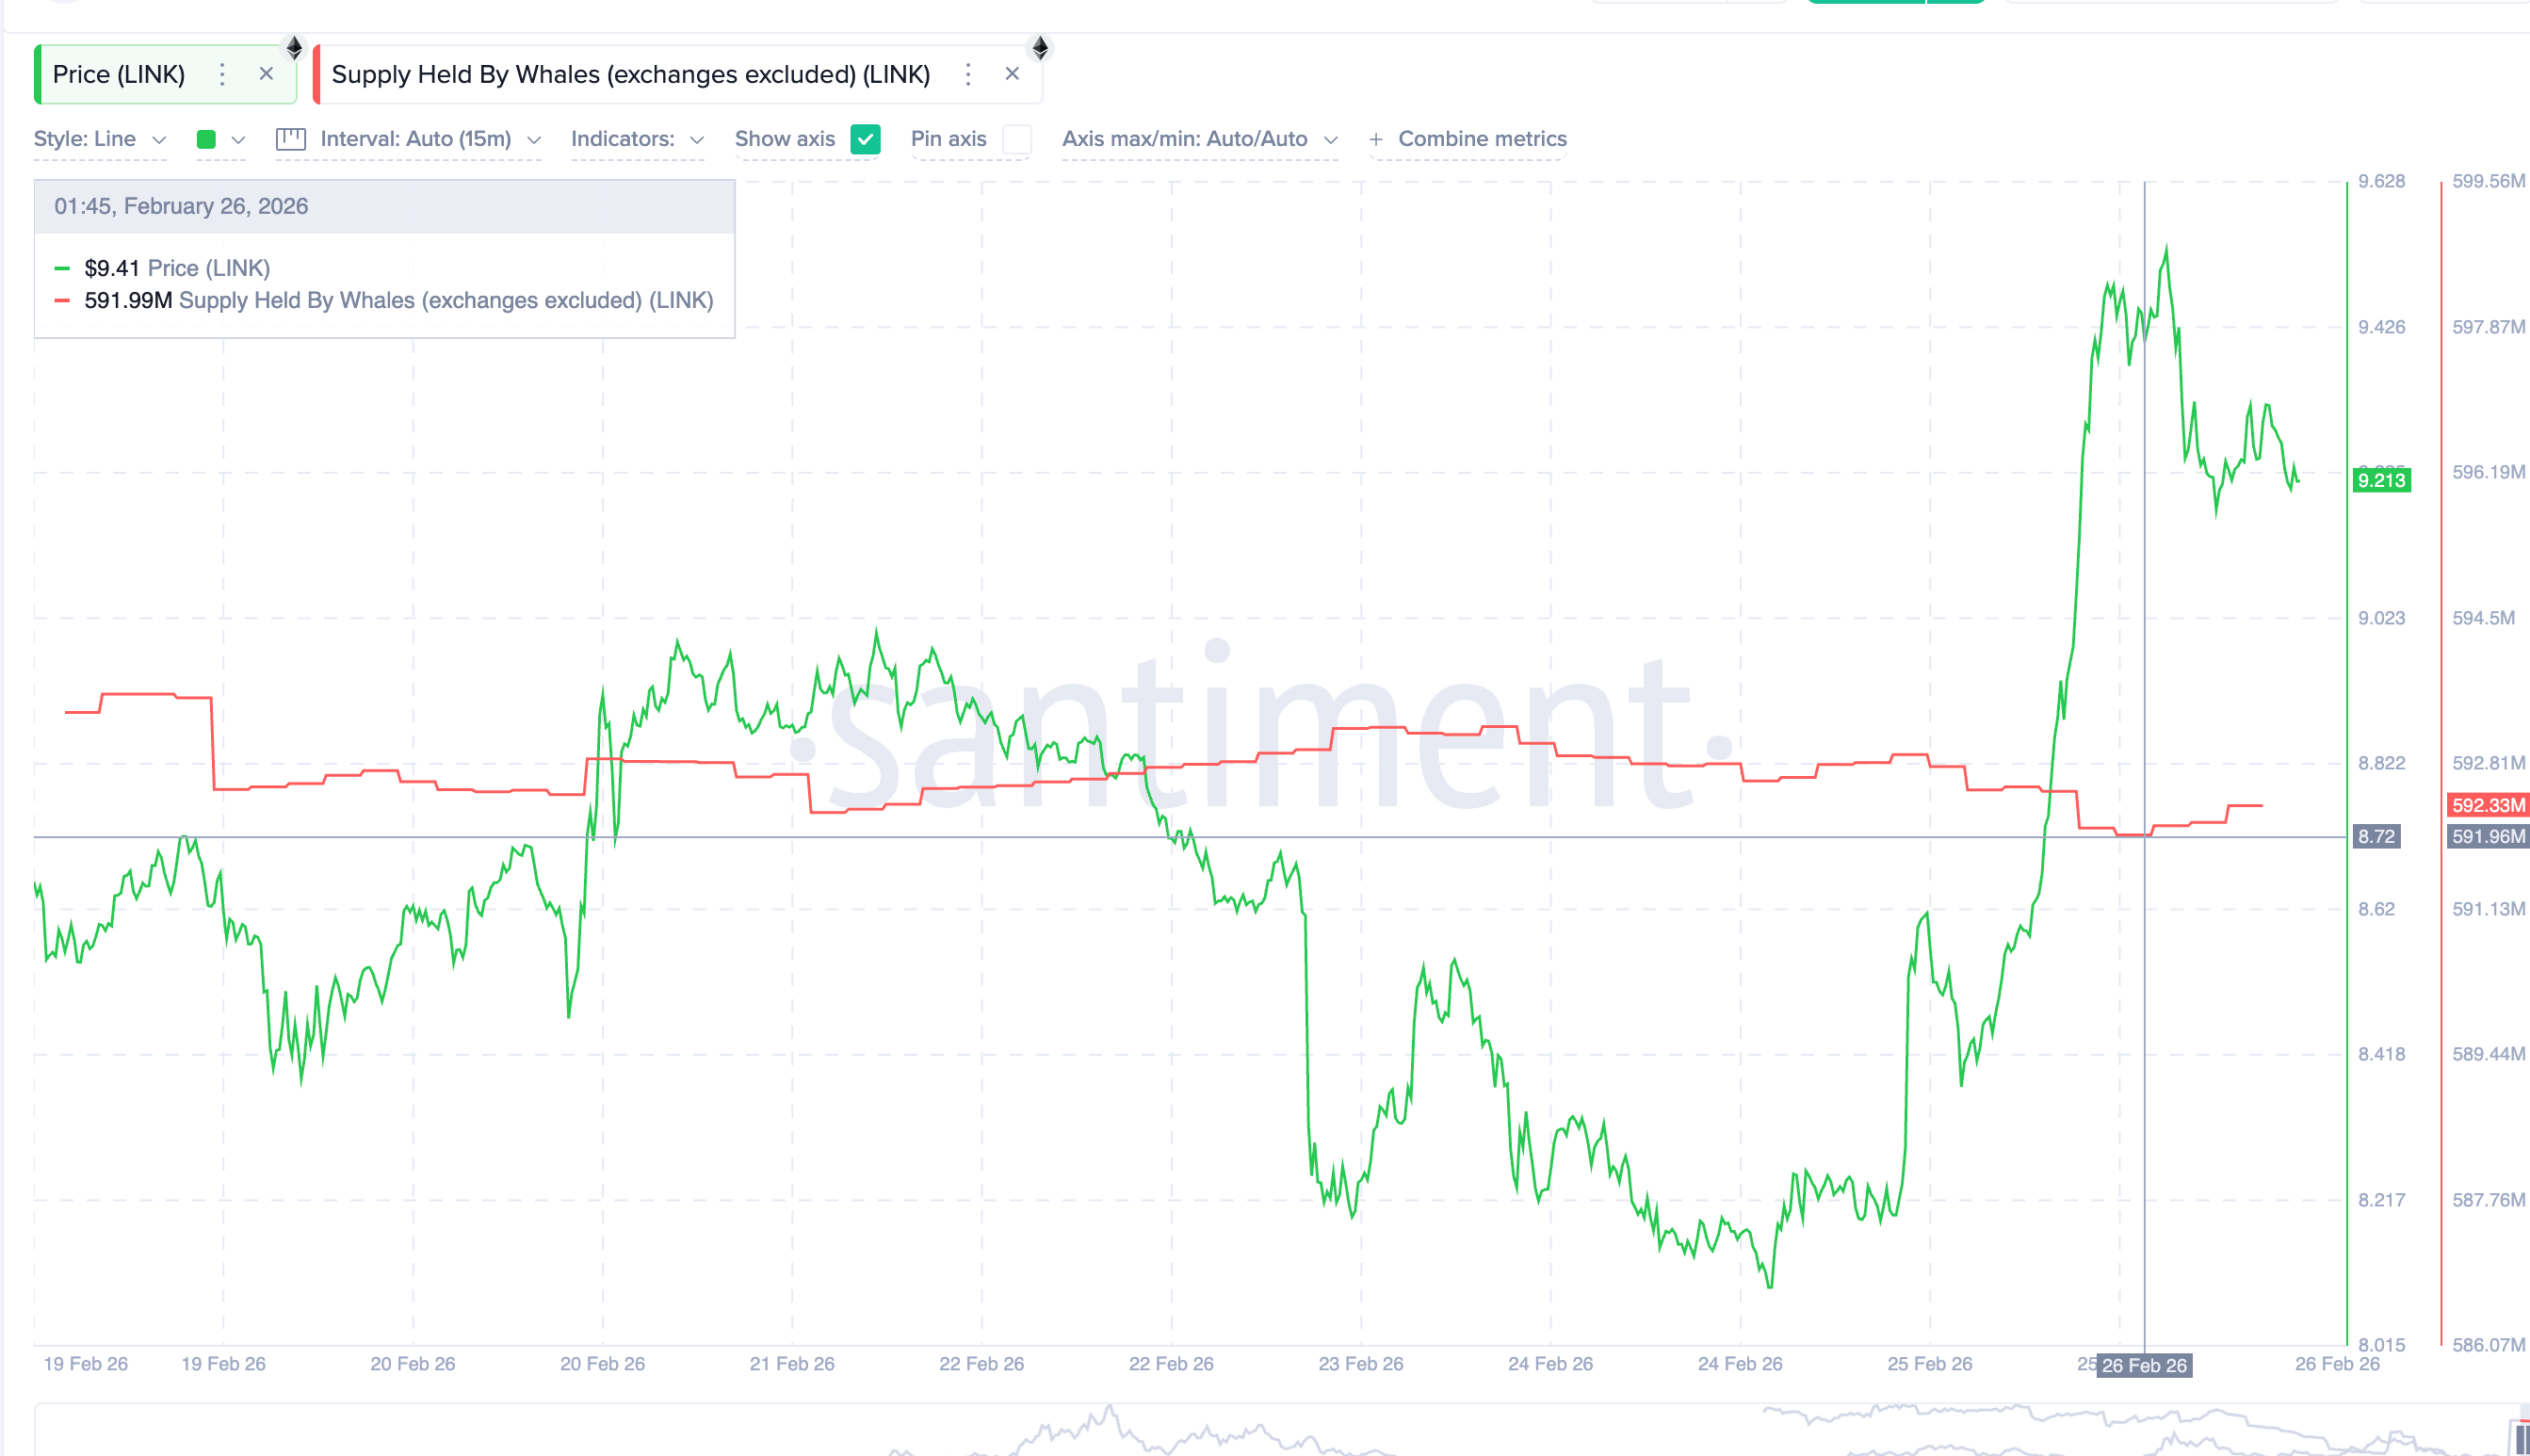Screen dimensions: 2530x1456
Task: Select Supply Held By Whales metric tab
Action: coord(630,74)
